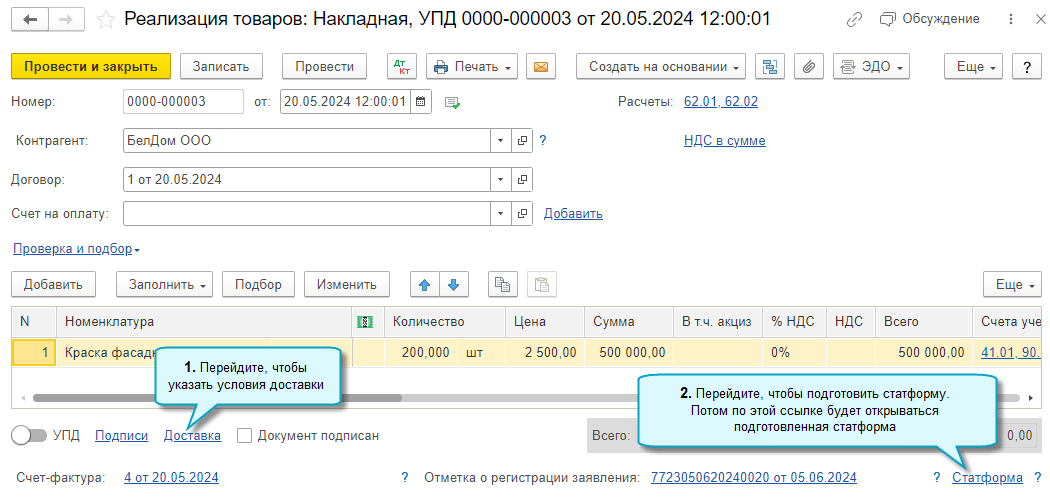Open related documents structure icon
1050x499 pixels.
(x=770, y=66)
